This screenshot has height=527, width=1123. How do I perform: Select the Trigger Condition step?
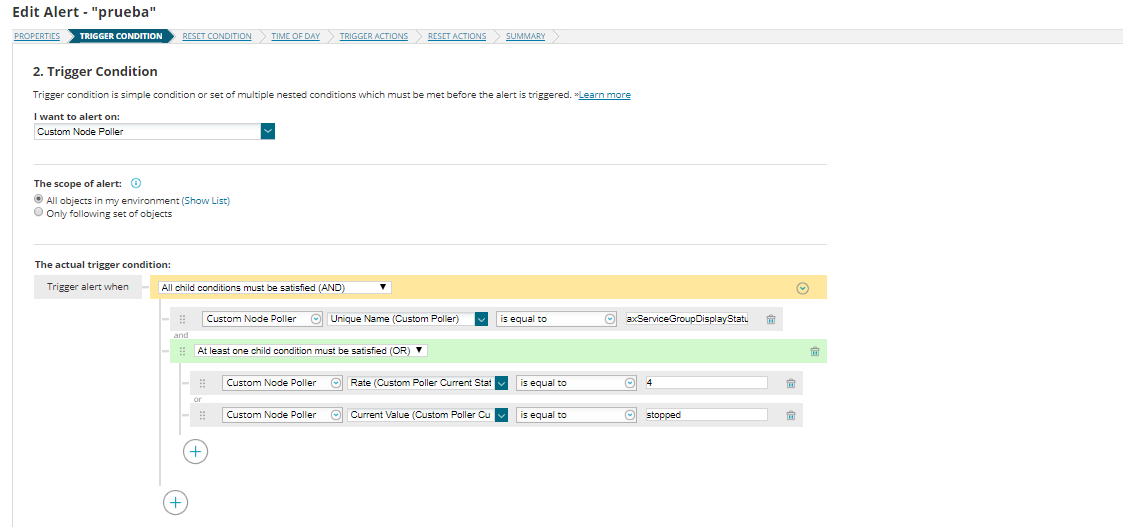pos(121,37)
